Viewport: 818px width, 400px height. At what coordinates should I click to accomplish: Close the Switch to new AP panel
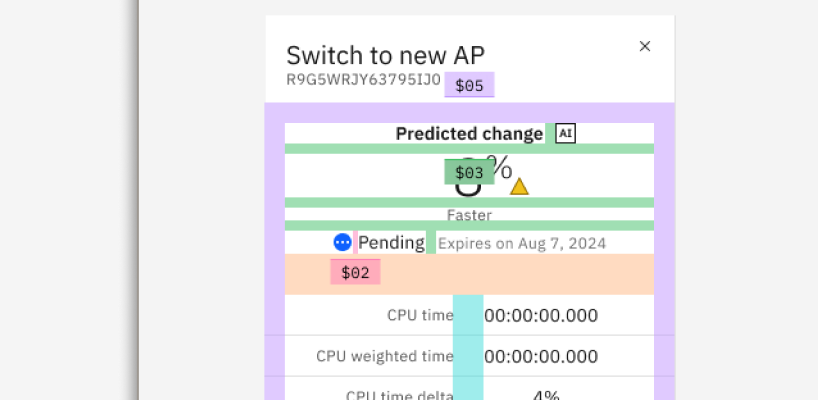[645, 46]
